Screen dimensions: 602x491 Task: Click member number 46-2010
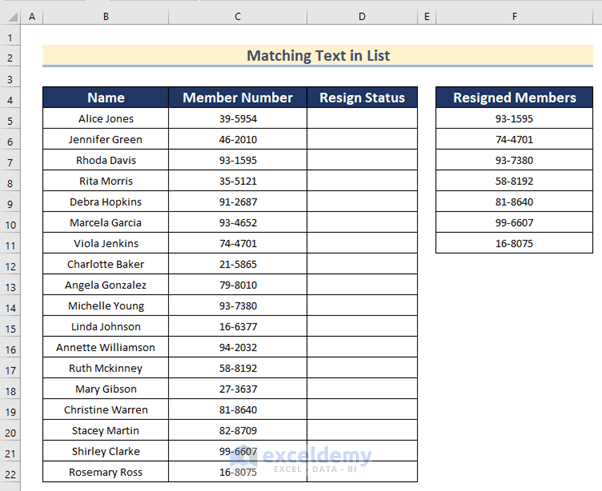[x=238, y=139]
